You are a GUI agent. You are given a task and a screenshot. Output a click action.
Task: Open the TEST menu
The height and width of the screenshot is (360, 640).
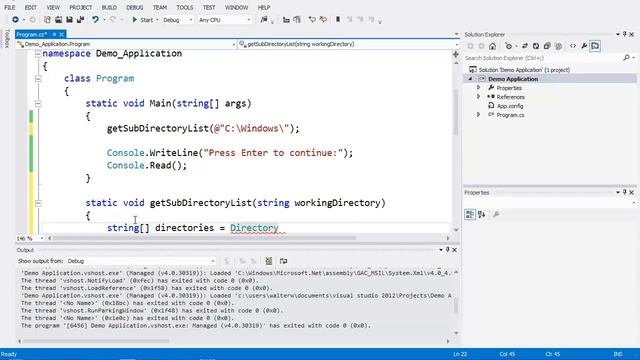209,7
